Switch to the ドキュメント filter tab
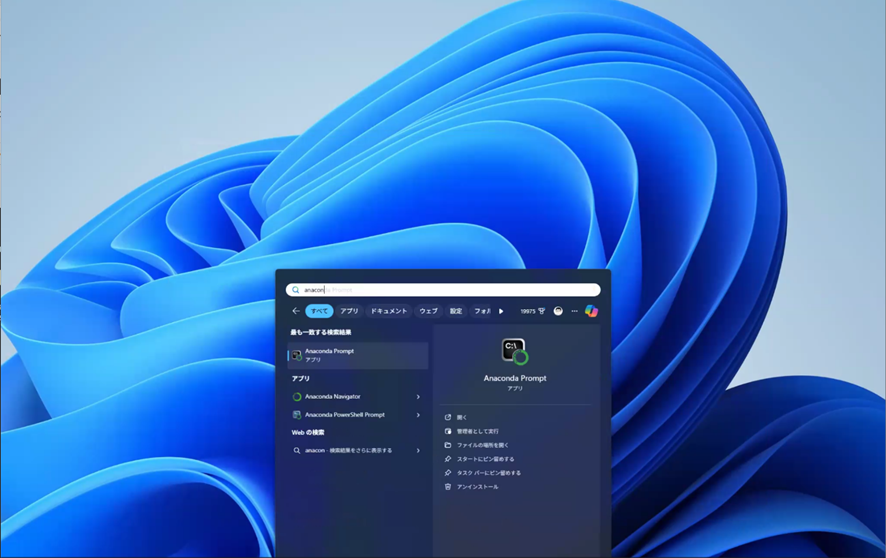 389,311
